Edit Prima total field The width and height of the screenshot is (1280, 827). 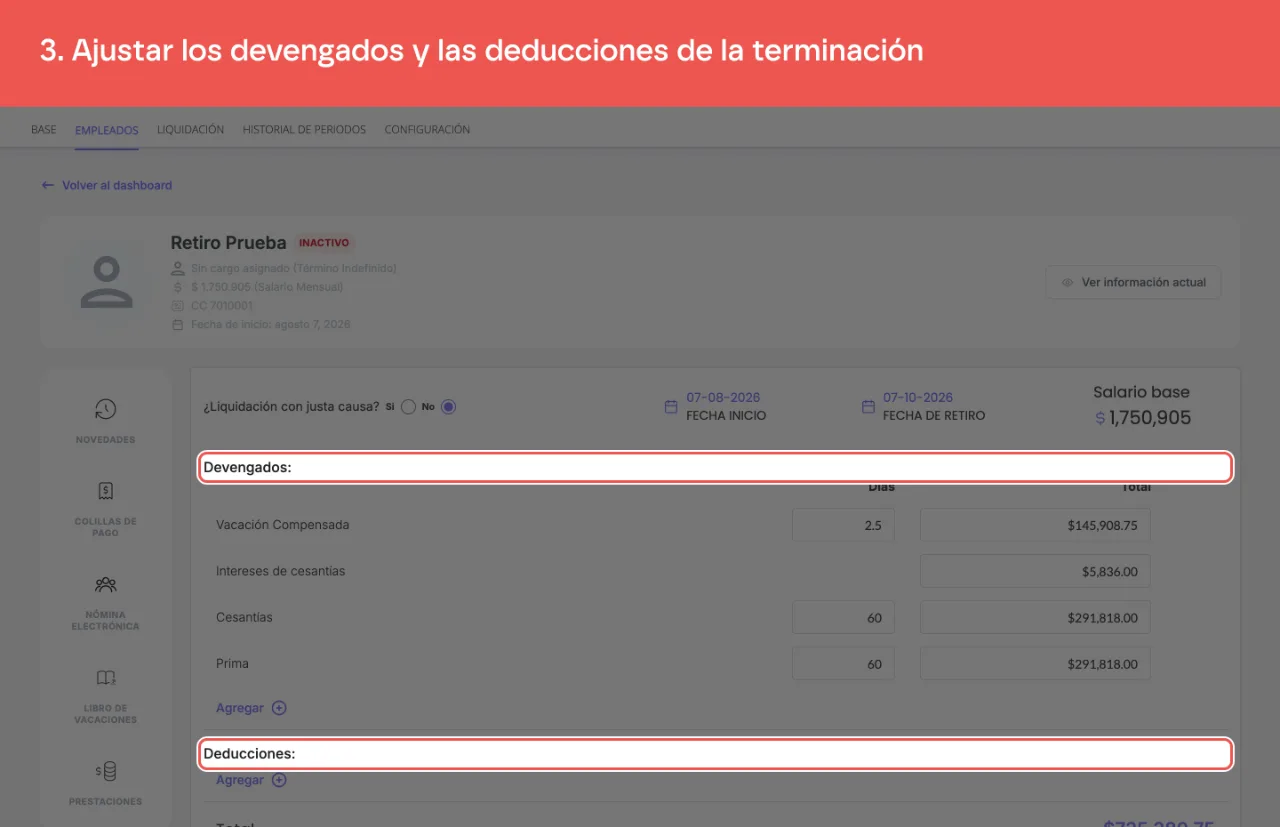(x=1035, y=664)
